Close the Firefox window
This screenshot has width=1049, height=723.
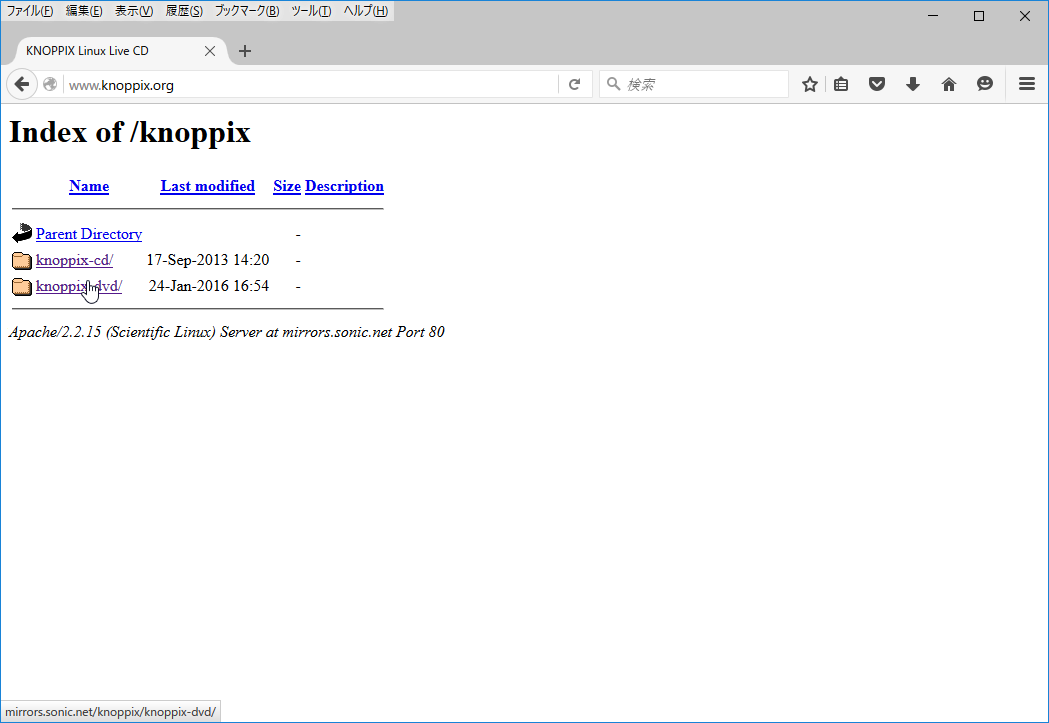click(1024, 15)
